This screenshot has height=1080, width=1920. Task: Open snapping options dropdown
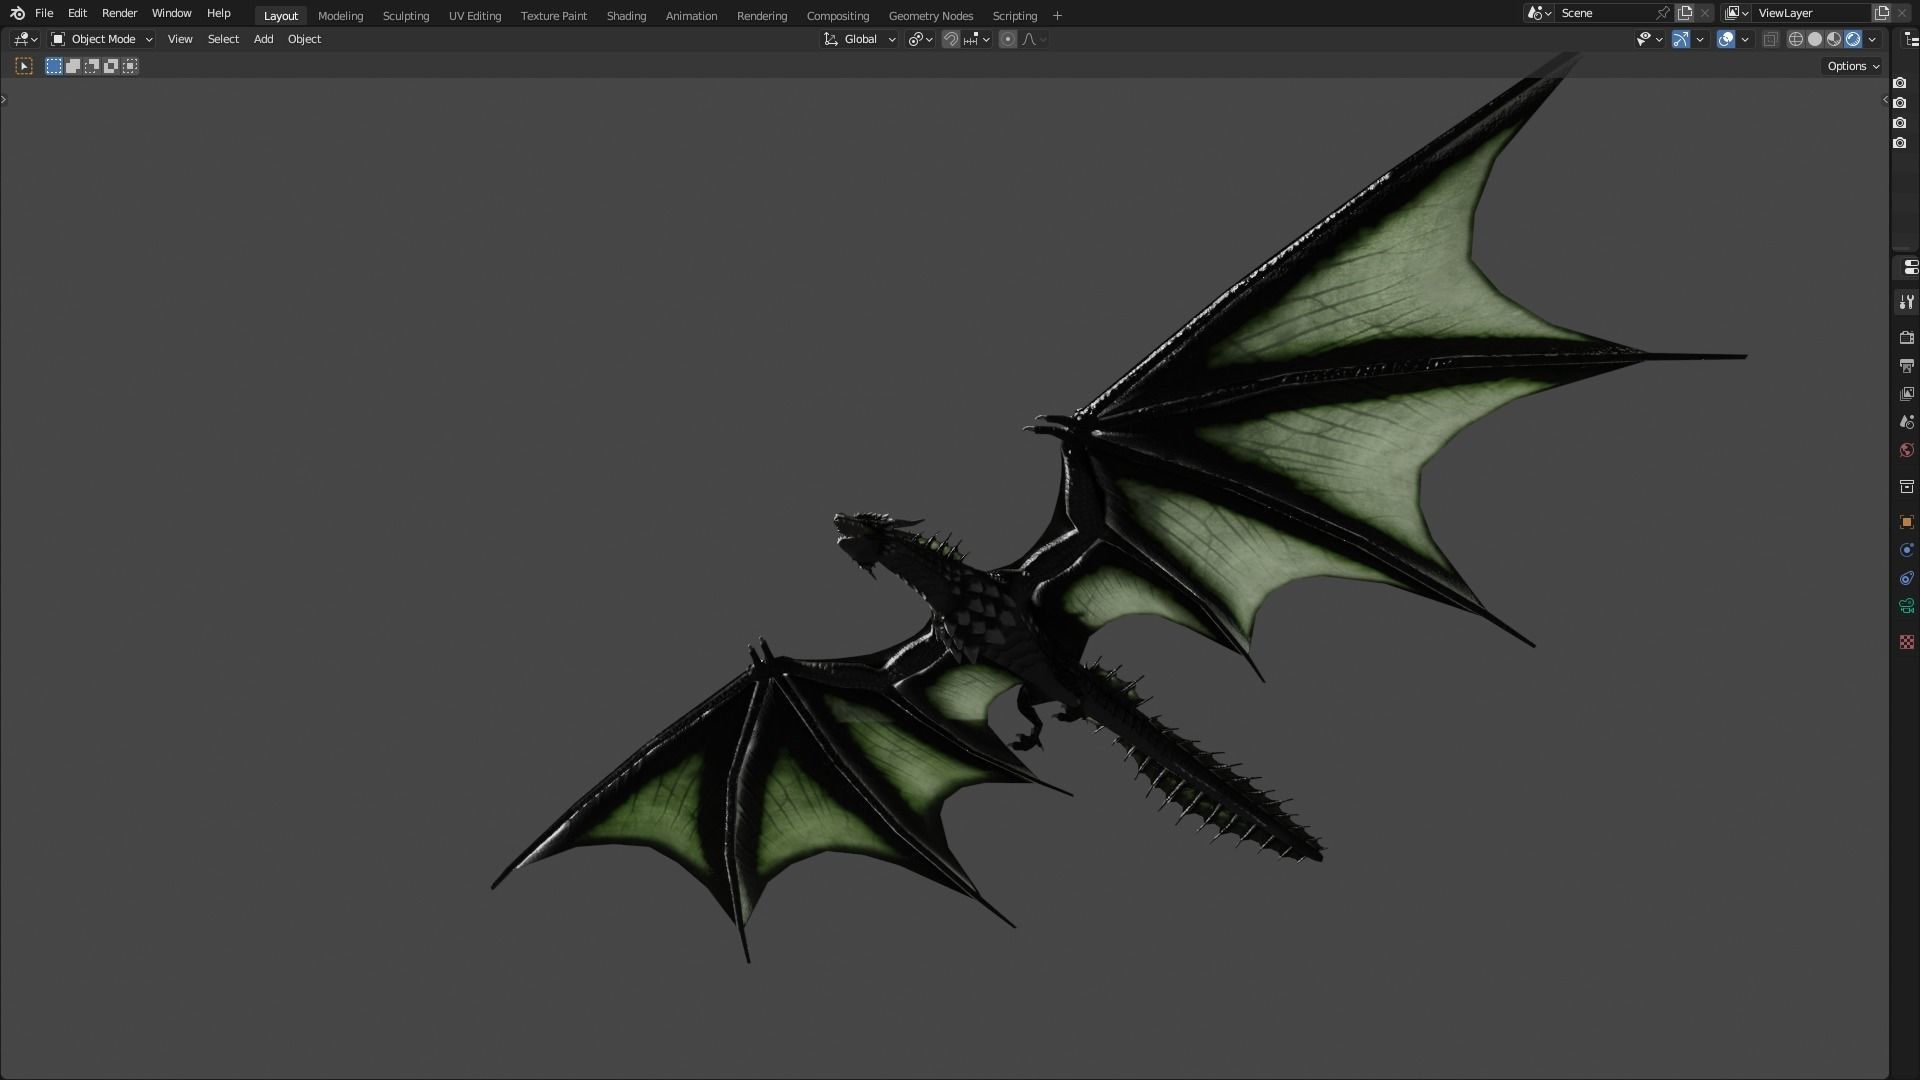coord(977,39)
